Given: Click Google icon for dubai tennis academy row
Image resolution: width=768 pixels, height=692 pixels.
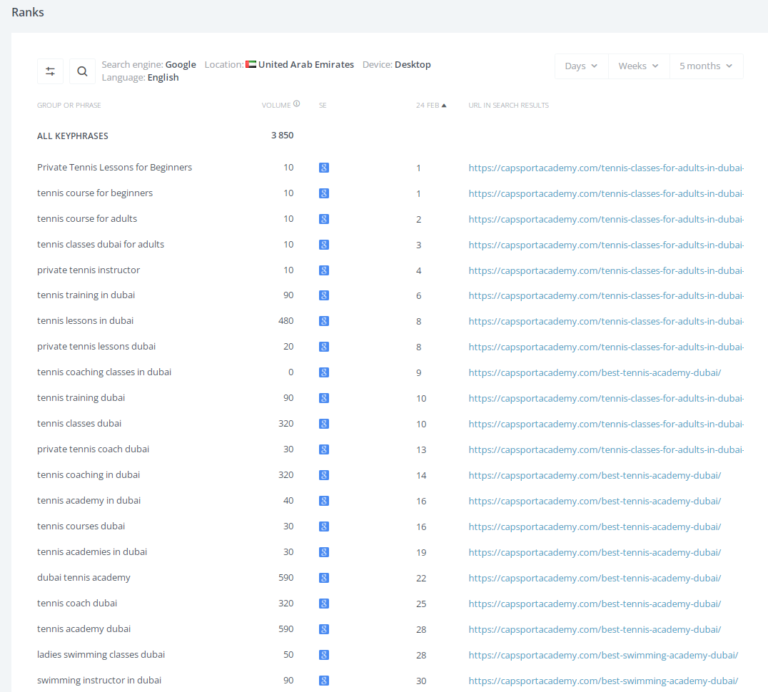Looking at the screenshot, I should click(x=324, y=578).
